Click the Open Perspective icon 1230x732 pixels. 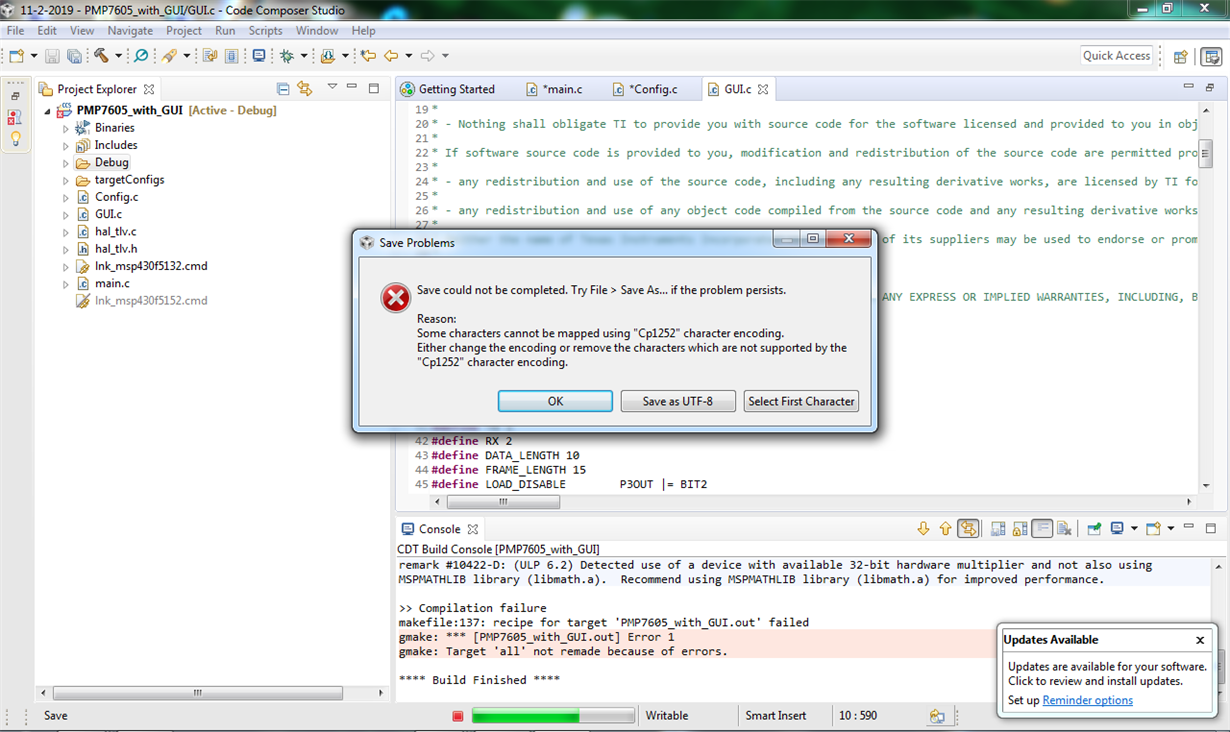coord(1181,57)
